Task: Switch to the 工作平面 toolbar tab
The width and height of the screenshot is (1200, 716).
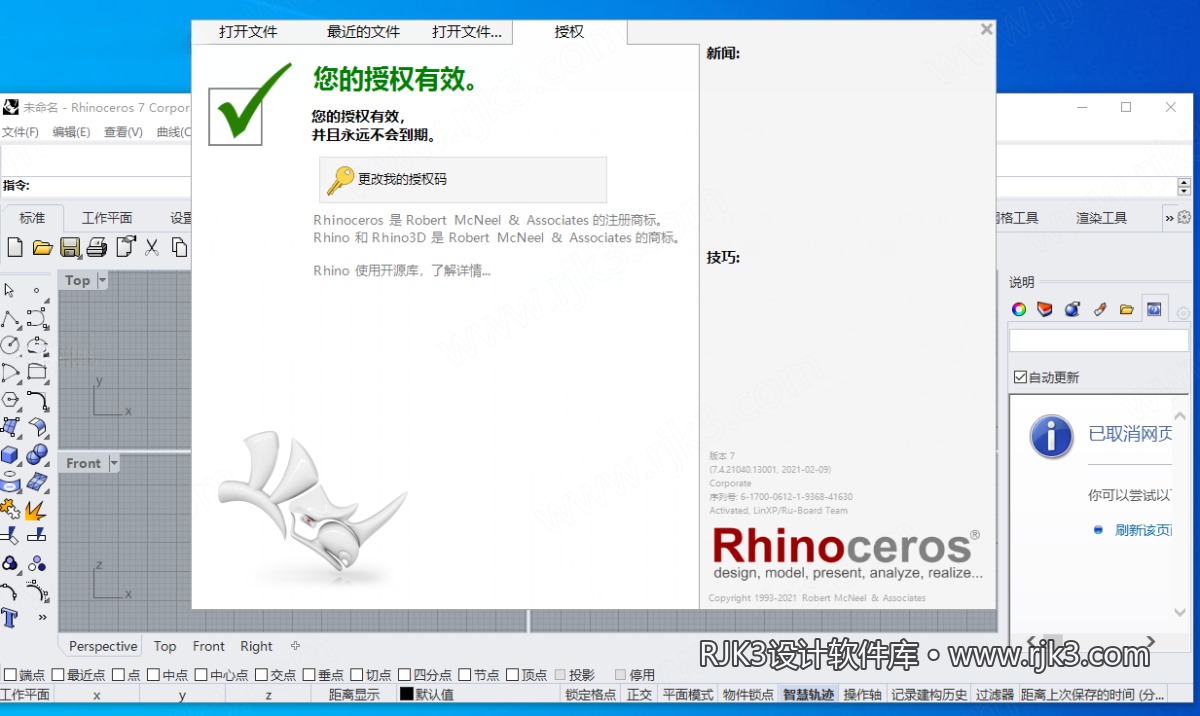Action: [x=107, y=218]
